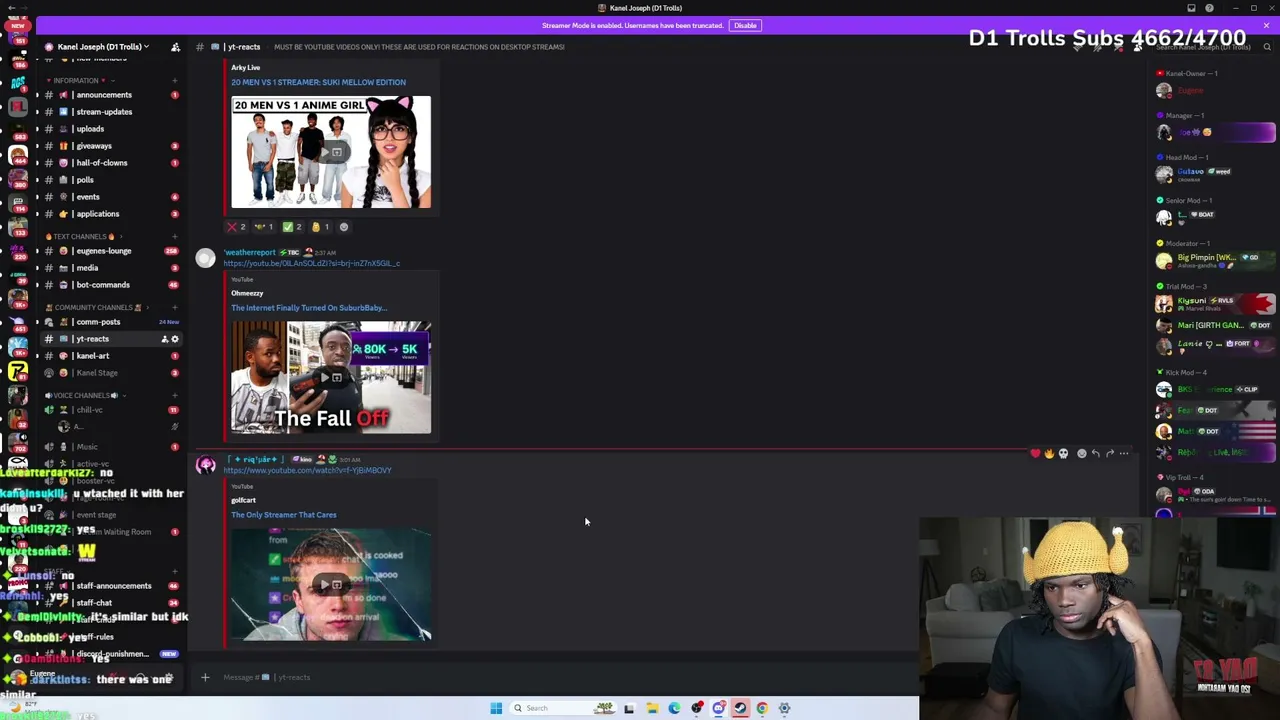Click the plus attach button in message bar
This screenshot has height=720, width=1280.
(205, 678)
